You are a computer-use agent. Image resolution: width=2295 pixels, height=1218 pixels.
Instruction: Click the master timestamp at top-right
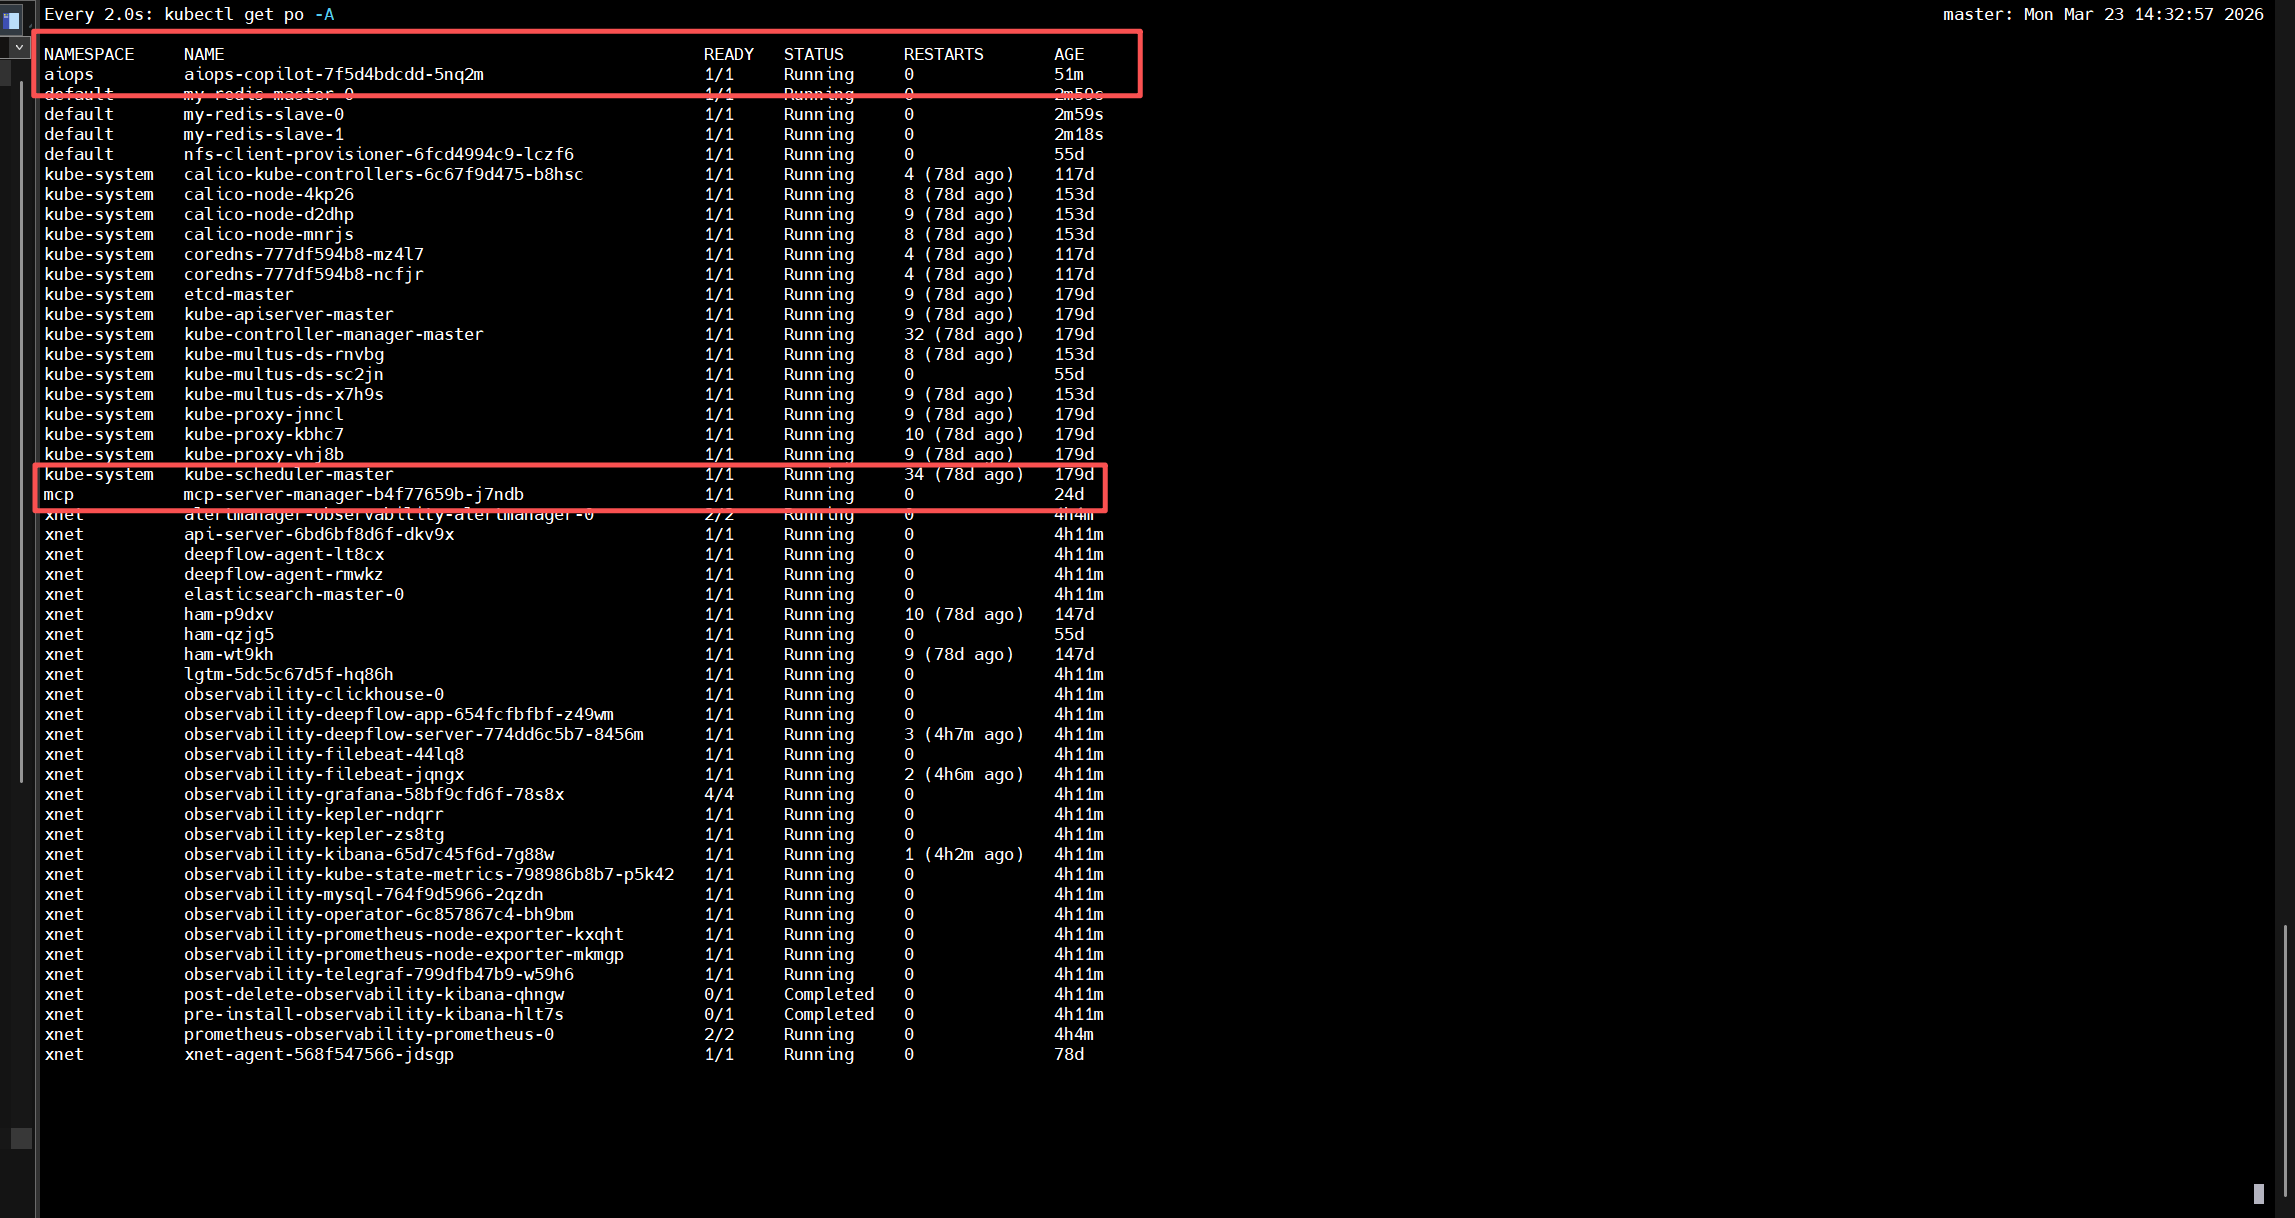click(x=2102, y=14)
